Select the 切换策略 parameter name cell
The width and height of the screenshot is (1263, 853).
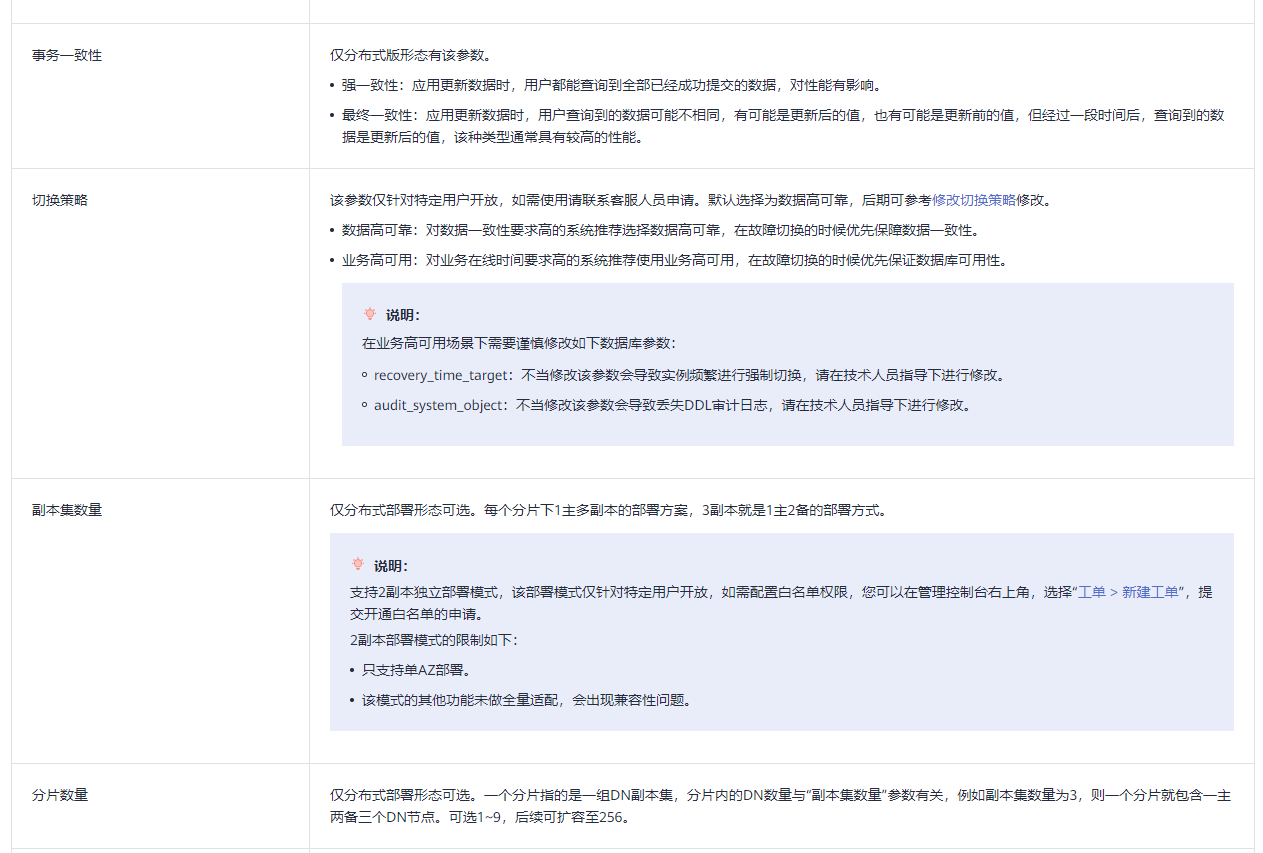pyautogui.click(x=160, y=323)
